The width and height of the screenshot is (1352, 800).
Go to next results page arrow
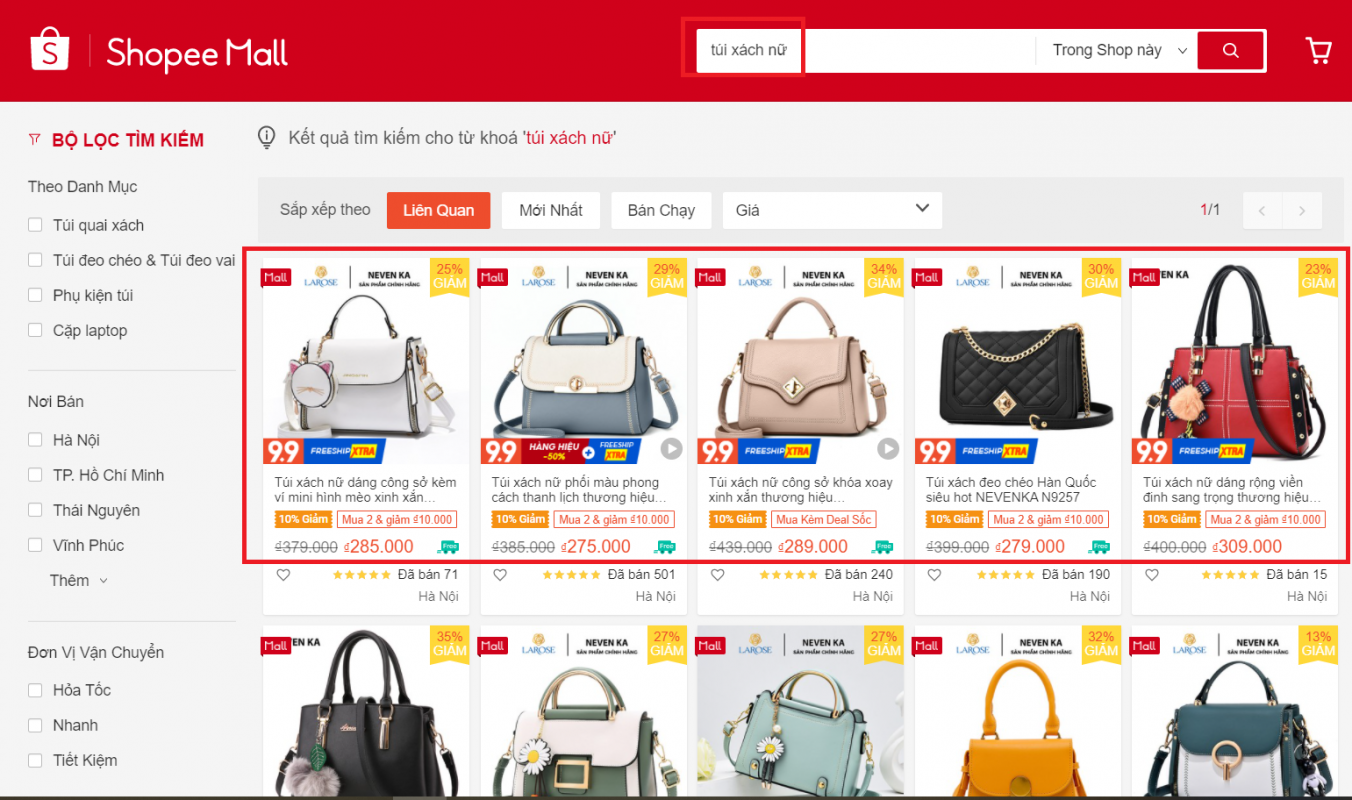coord(1302,210)
